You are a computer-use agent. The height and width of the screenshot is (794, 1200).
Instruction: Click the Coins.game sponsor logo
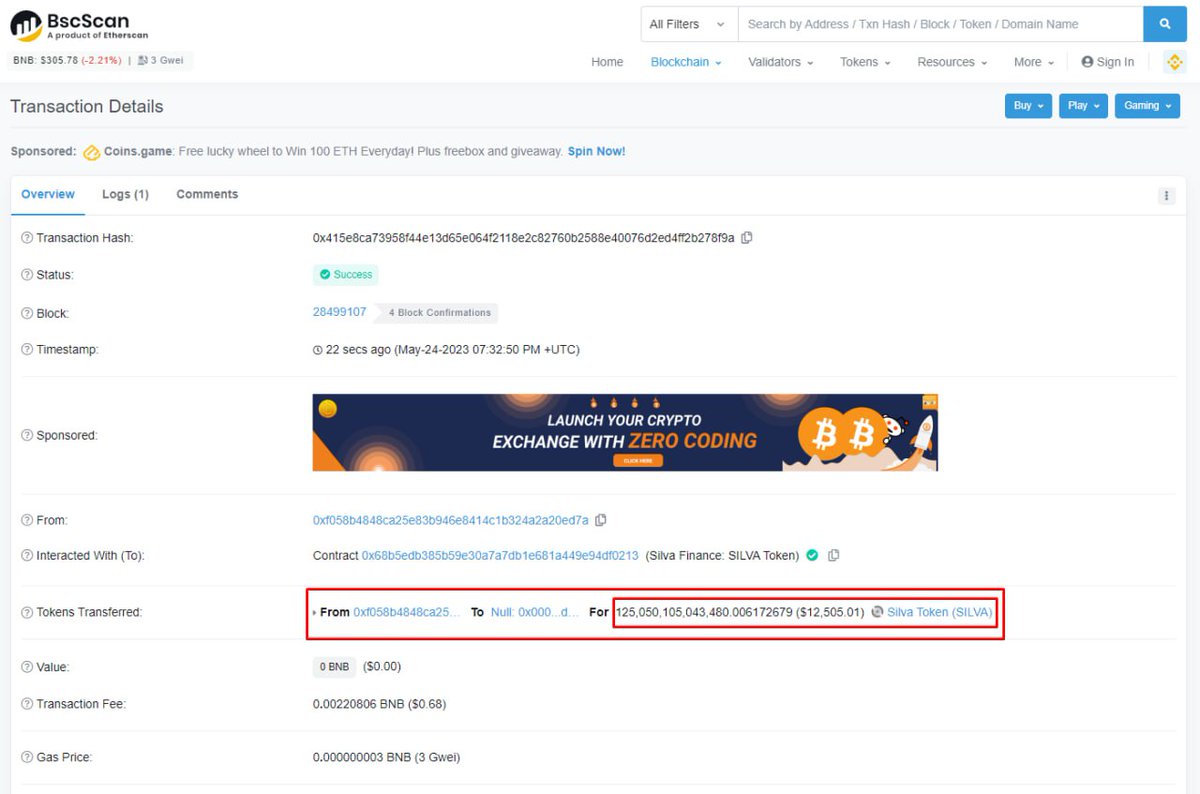(91, 152)
